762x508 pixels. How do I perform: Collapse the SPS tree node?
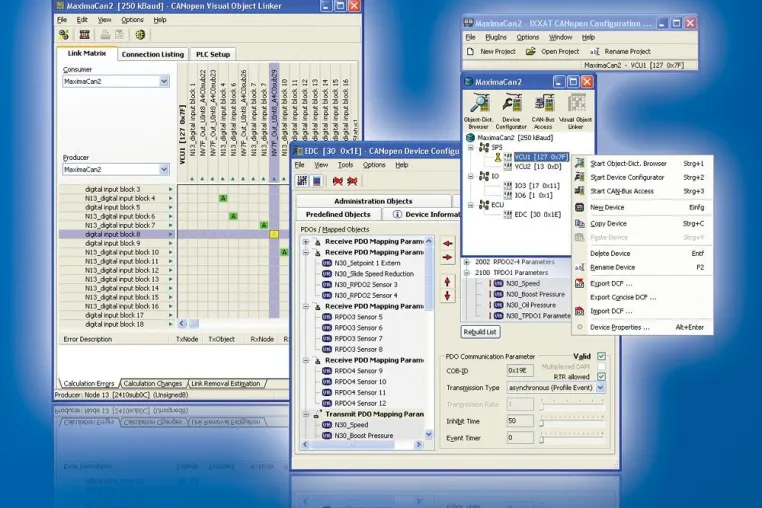coord(470,147)
